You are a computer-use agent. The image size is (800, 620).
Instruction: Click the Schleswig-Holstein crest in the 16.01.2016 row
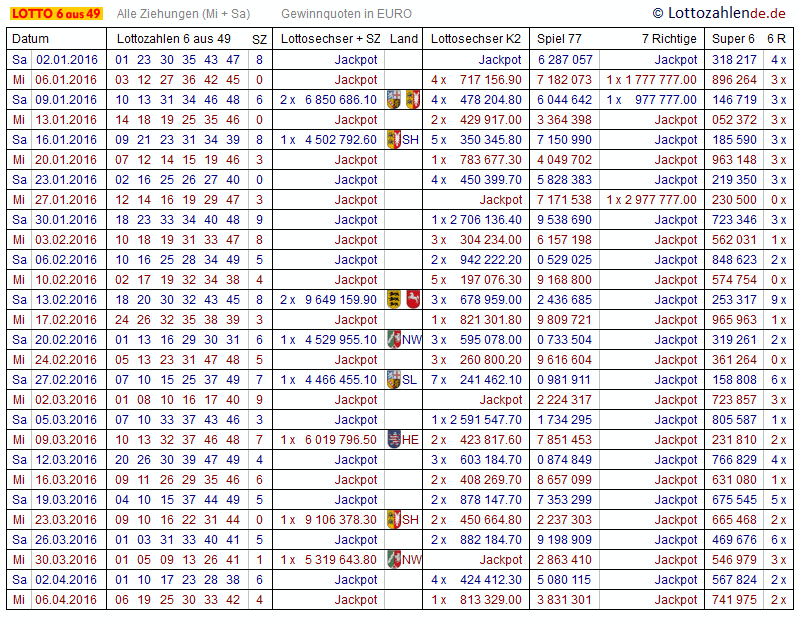point(394,140)
